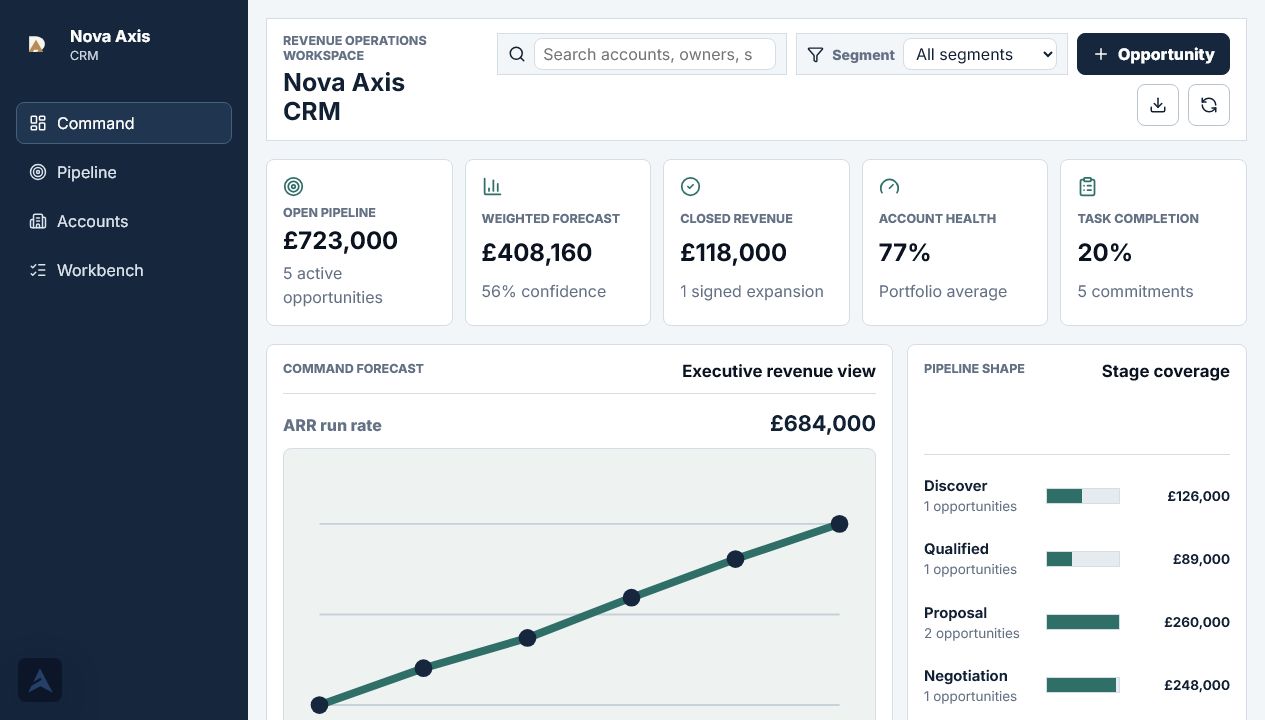Viewport: 1265px width, 720px height.
Task: Click the Closed Revenue checkmark icon
Action: (690, 186)
